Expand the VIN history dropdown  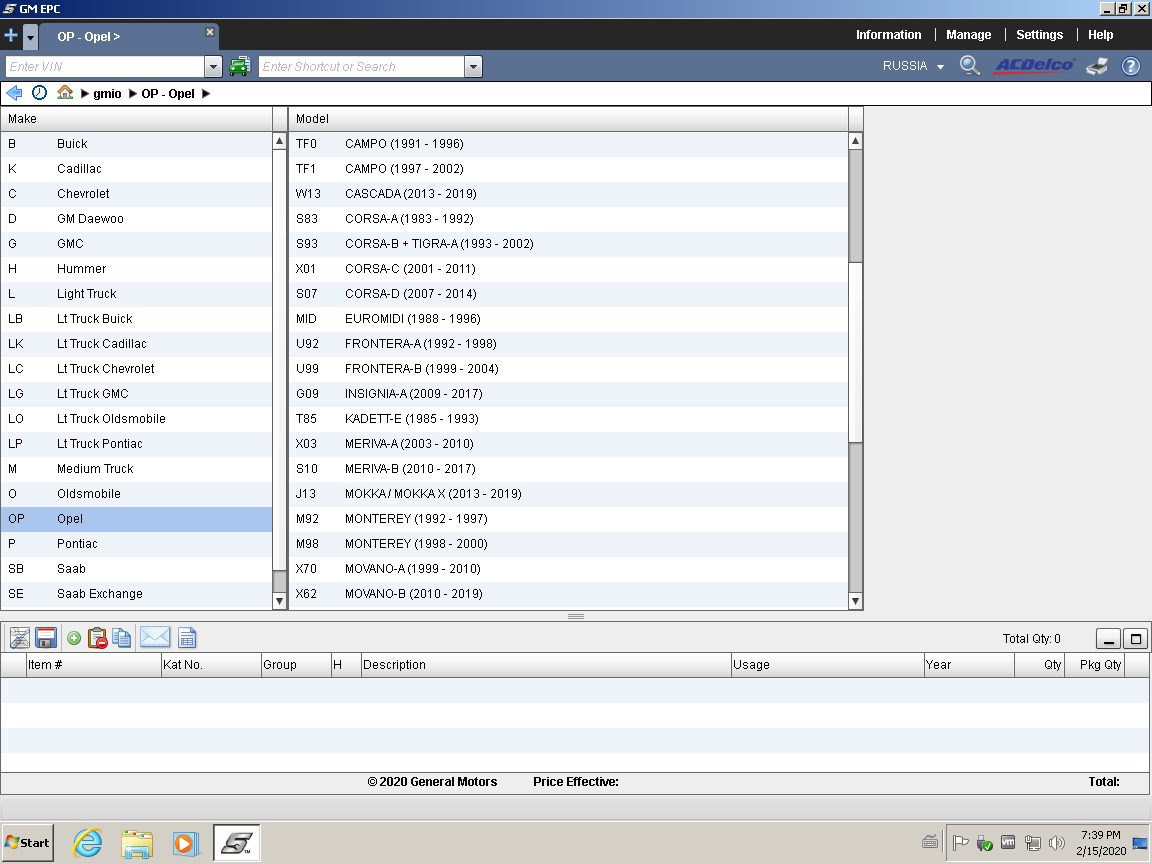[x=213, y=67]
